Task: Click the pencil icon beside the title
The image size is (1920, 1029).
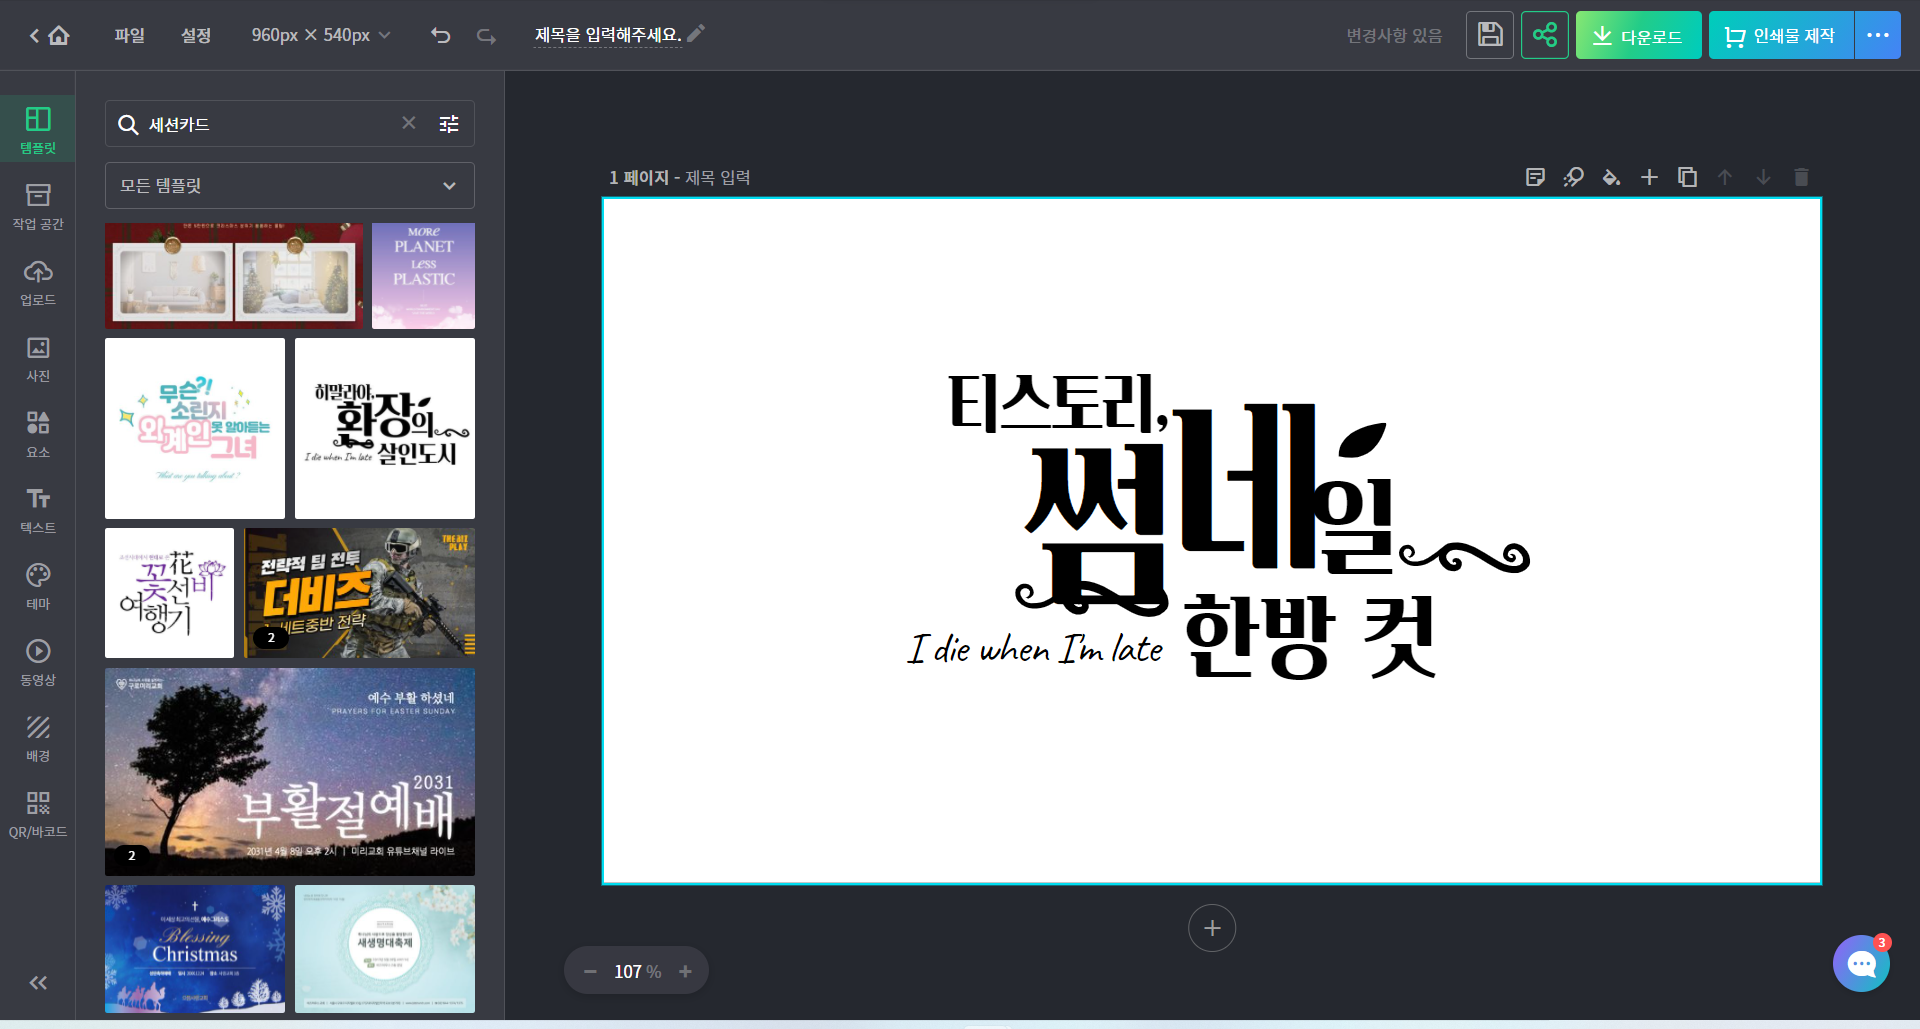Action: coord(696,34)
